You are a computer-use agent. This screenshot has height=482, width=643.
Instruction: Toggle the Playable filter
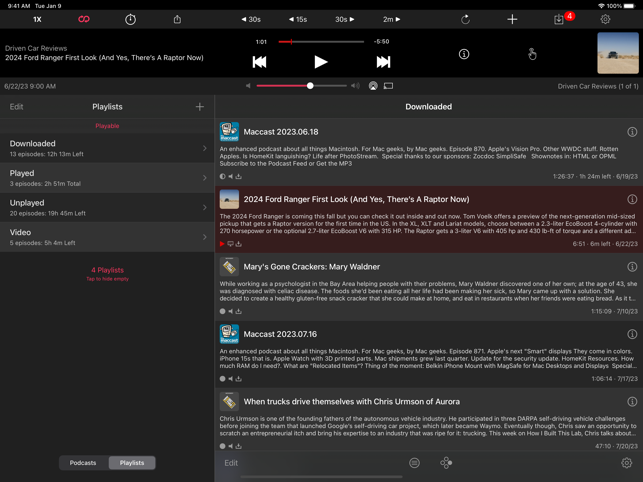(107, 126)
